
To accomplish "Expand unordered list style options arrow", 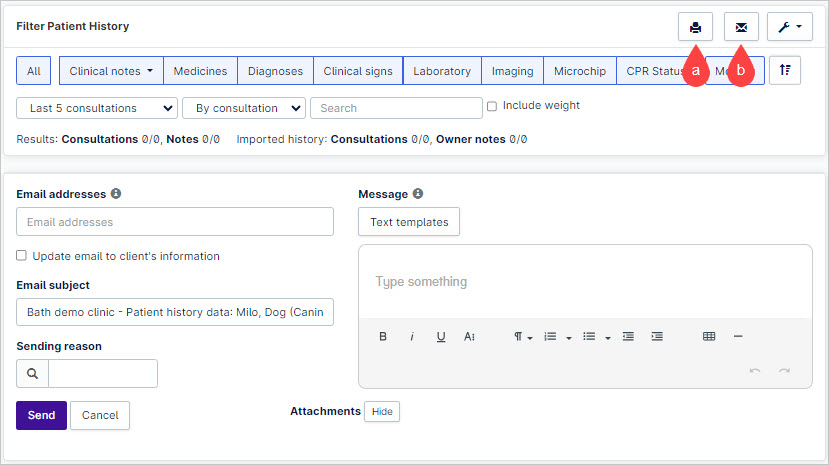I will click(x=608, y=338).
